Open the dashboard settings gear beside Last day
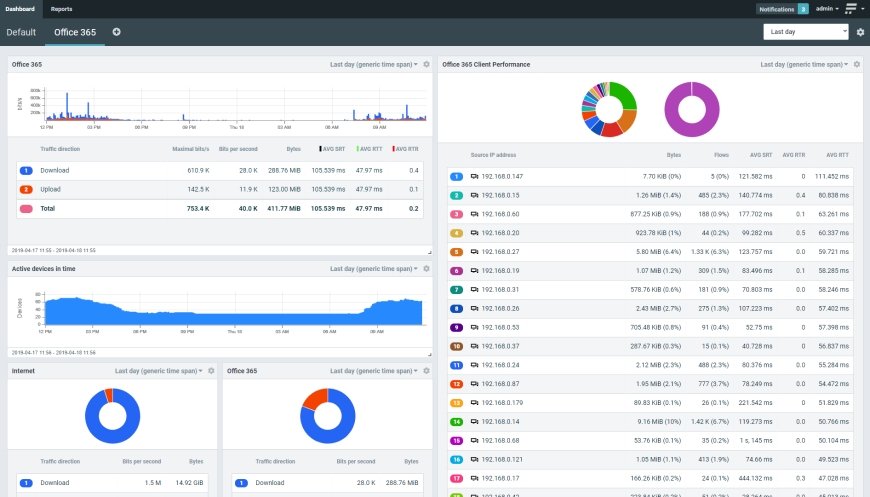870x497 pixels. pyautogui.click(x=860, y=32)
